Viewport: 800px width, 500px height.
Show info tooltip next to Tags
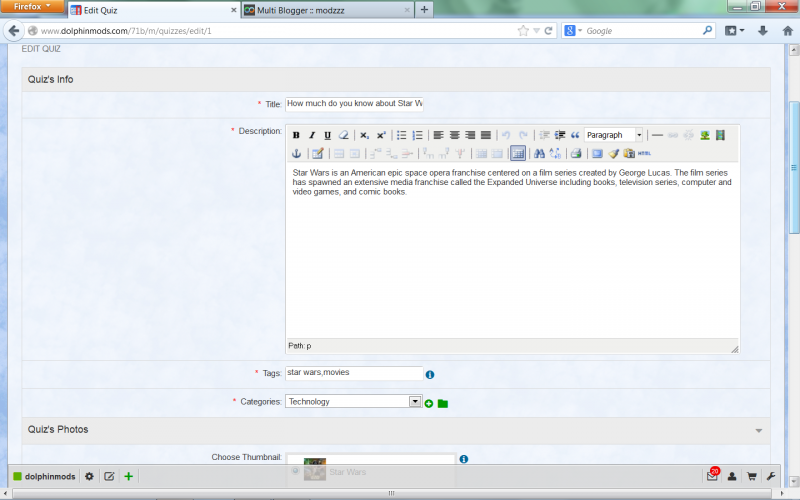(x=430, y=374)
